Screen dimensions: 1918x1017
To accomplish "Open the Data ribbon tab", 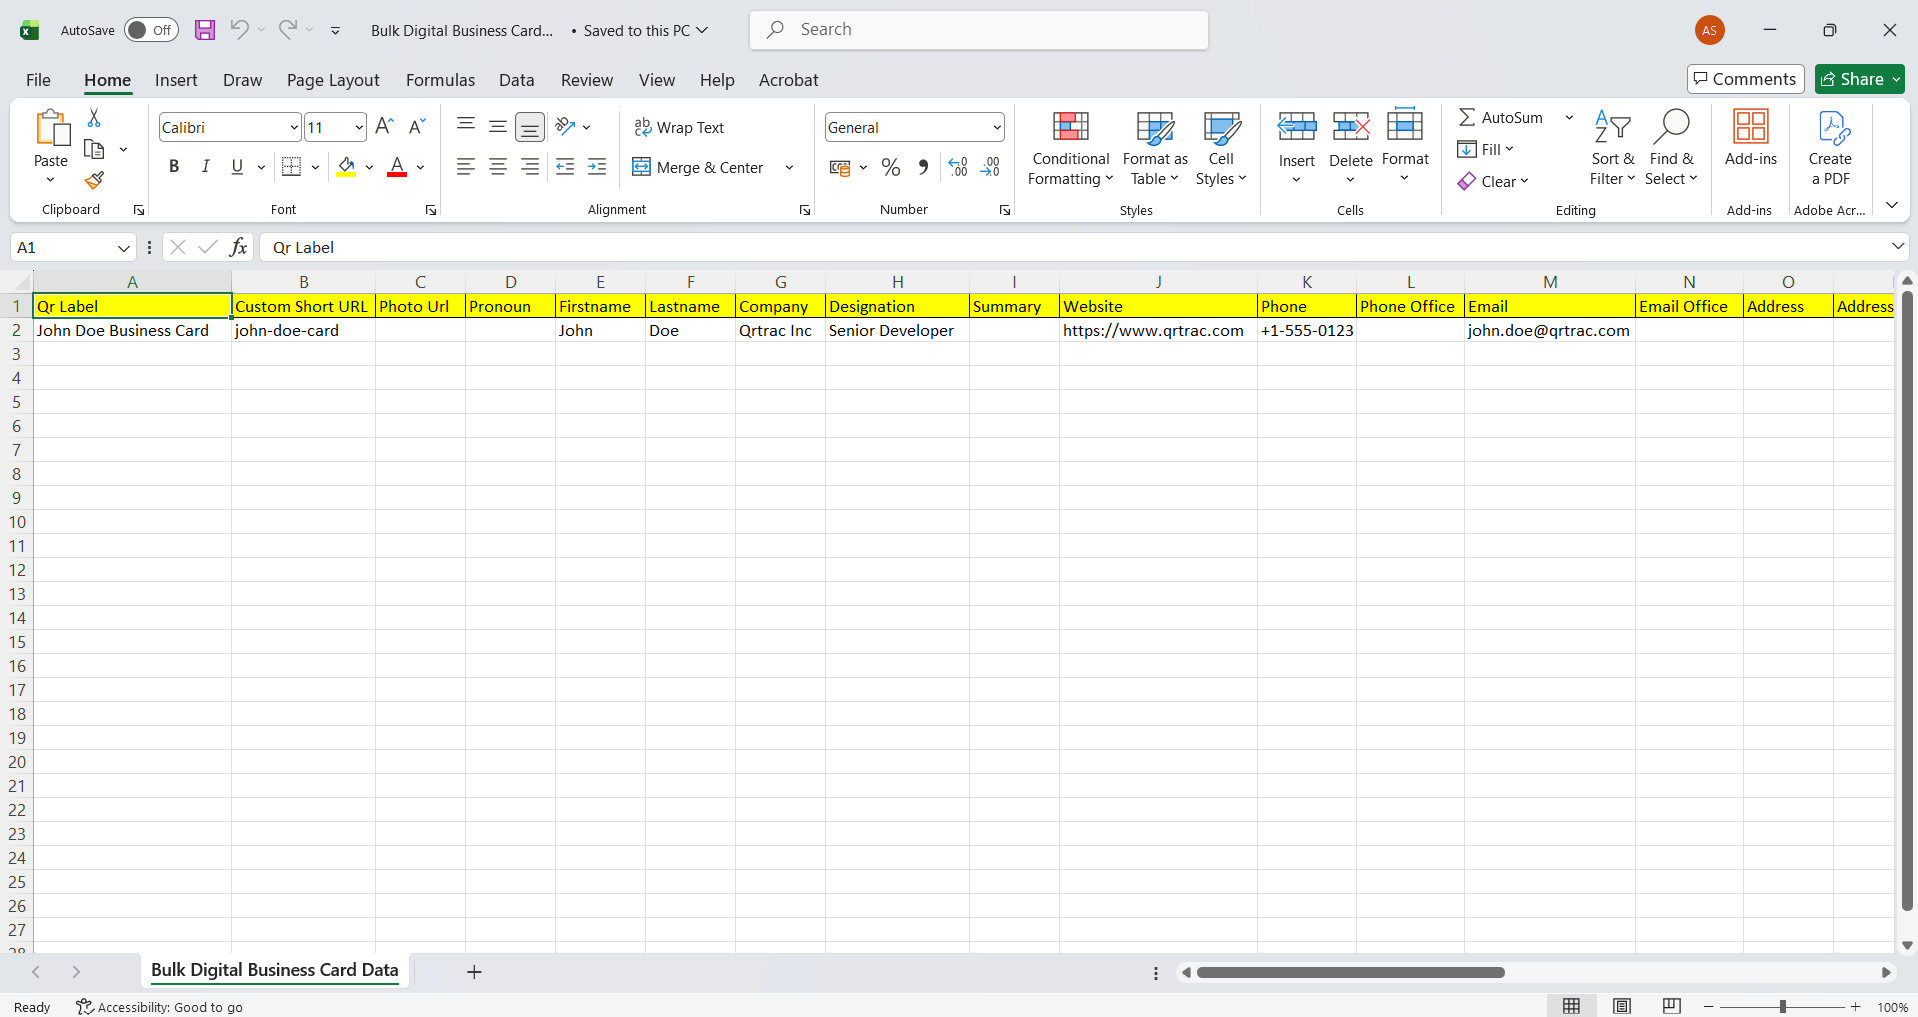I will click(x=516, y=80).
